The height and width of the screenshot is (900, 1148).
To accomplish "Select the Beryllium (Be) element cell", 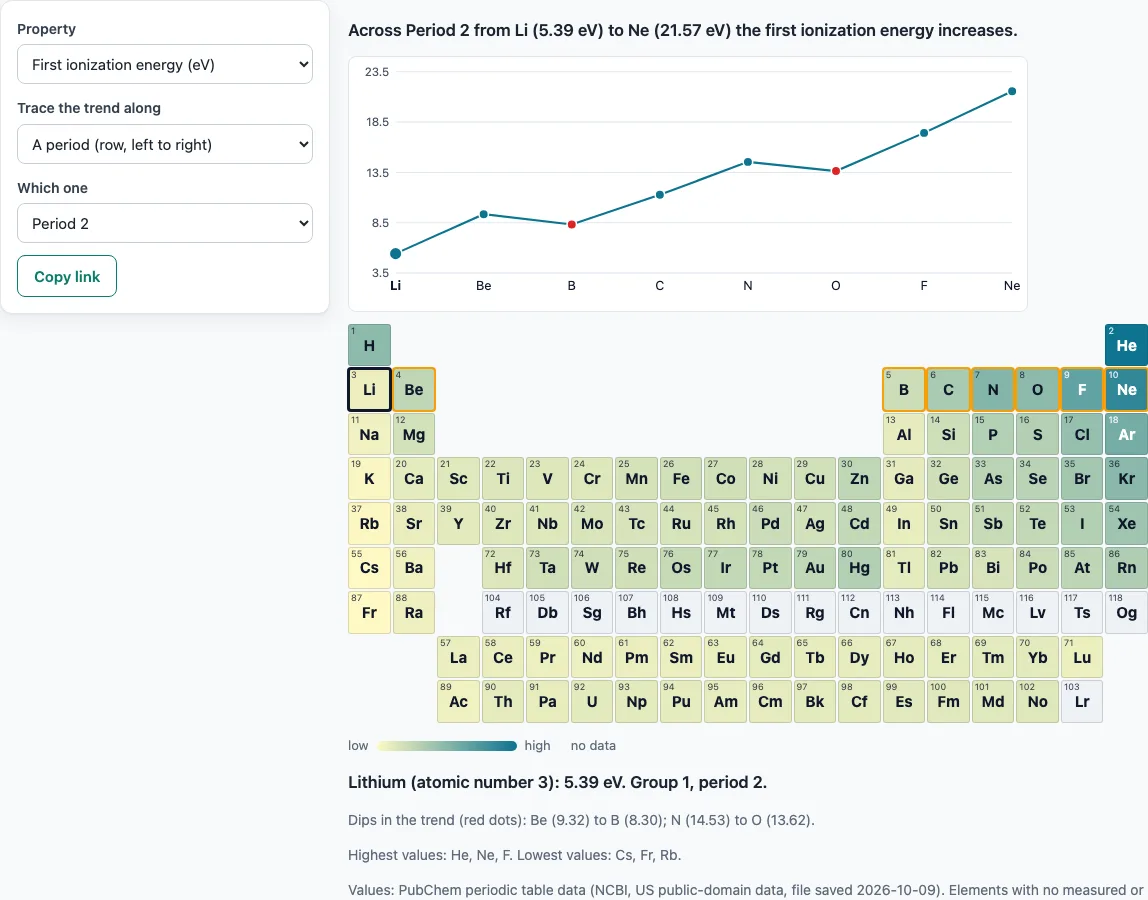I will 414,390.
